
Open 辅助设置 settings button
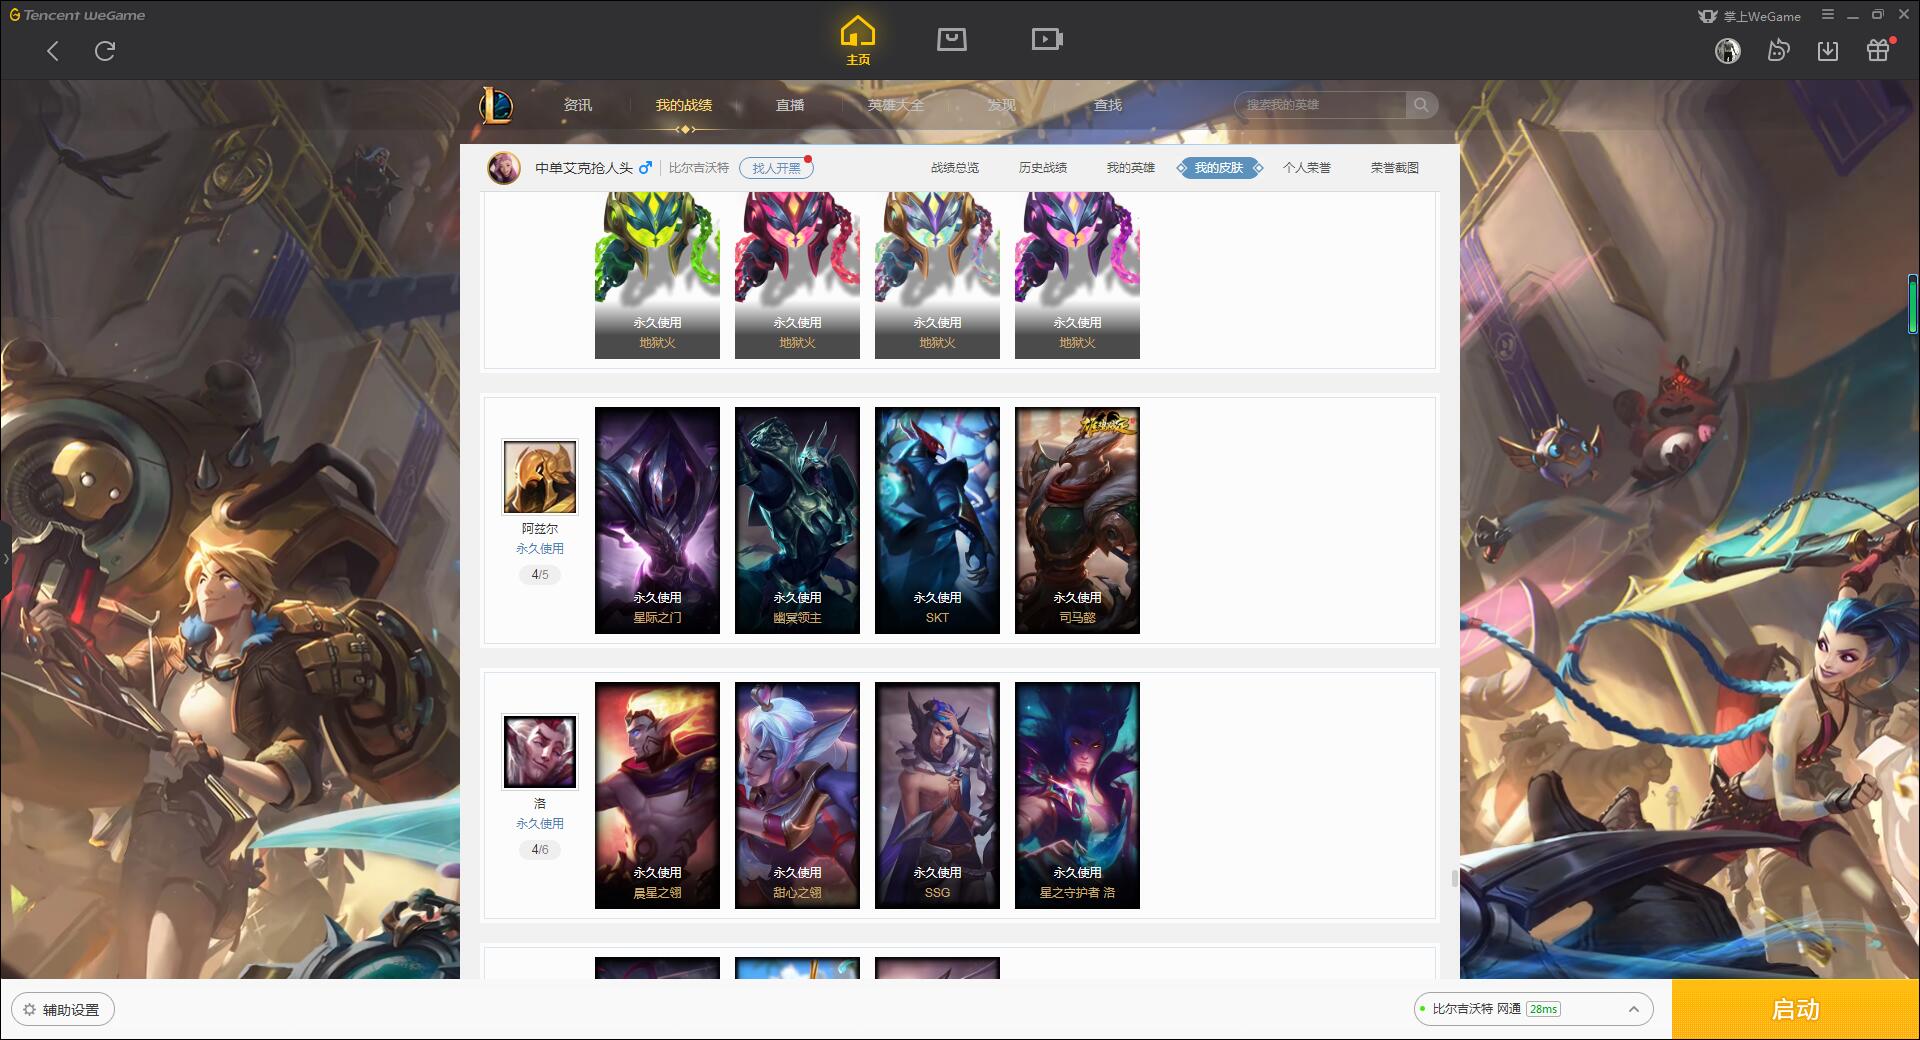63,1010
